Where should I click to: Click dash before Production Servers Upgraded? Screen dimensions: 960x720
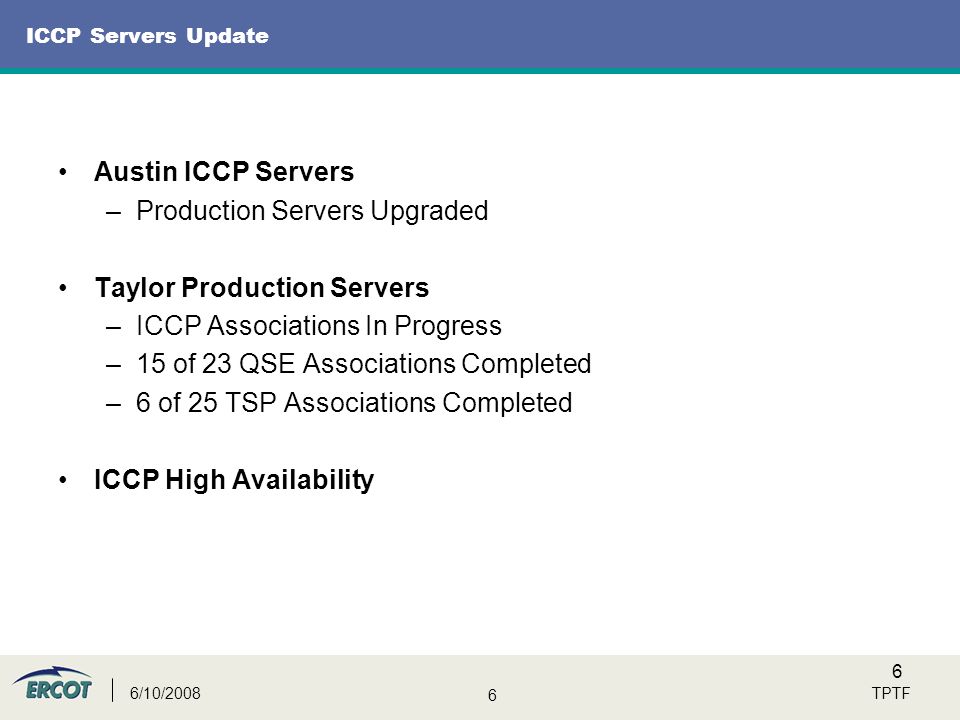[113, 212]
